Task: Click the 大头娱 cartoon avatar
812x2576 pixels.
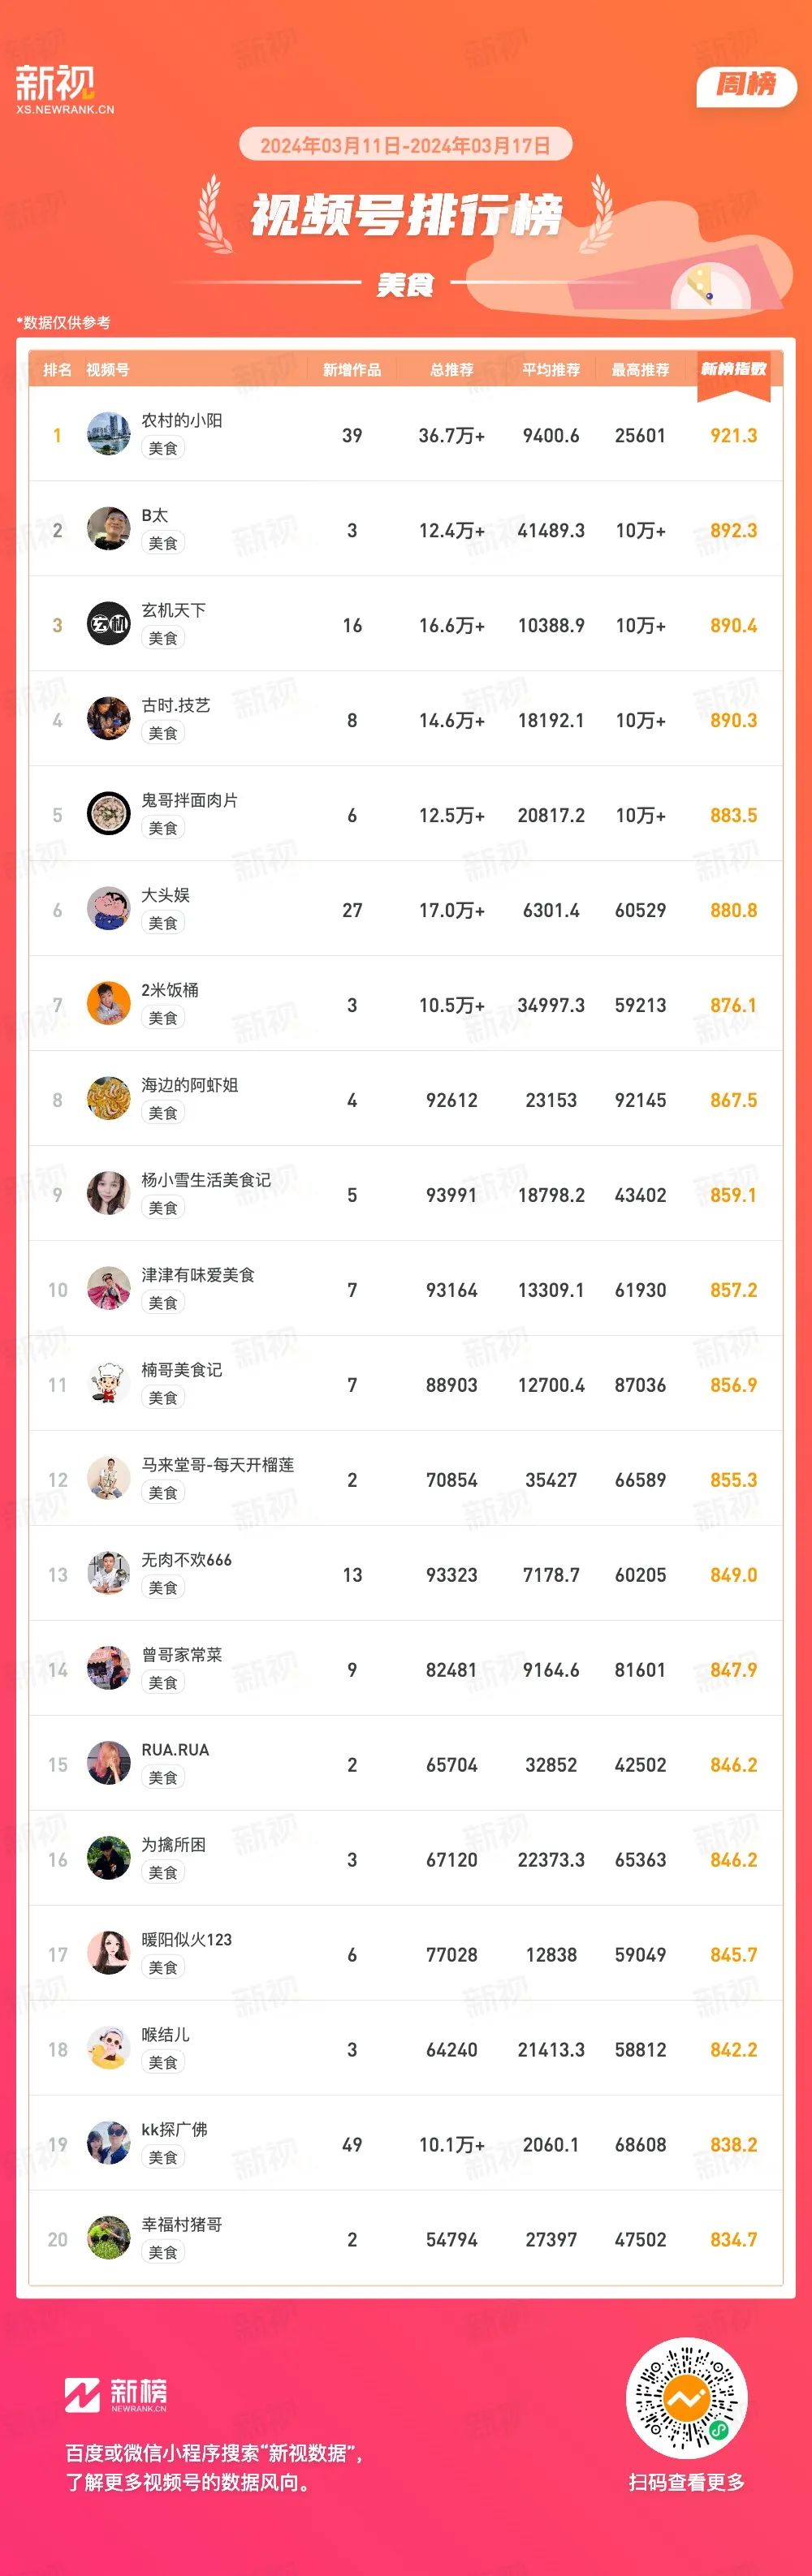Action: pyautogui.click(x=108, y=910)
